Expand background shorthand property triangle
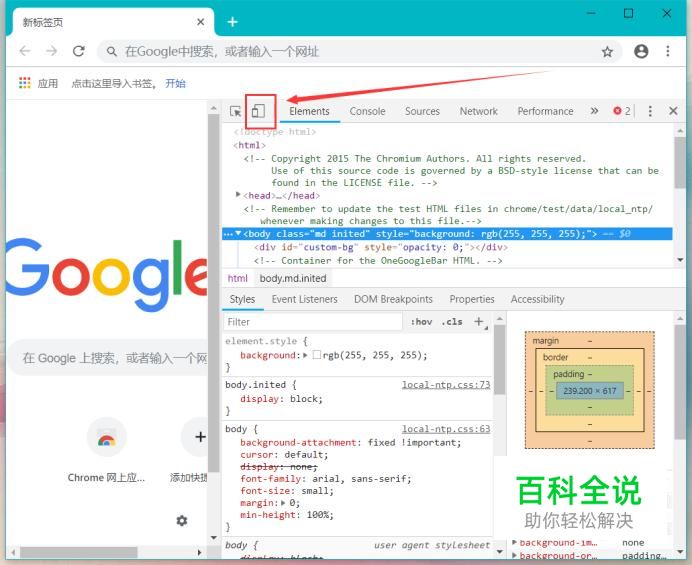Image resolution: width=692 pixels, height=565 pixels. [x=305, y=355]
